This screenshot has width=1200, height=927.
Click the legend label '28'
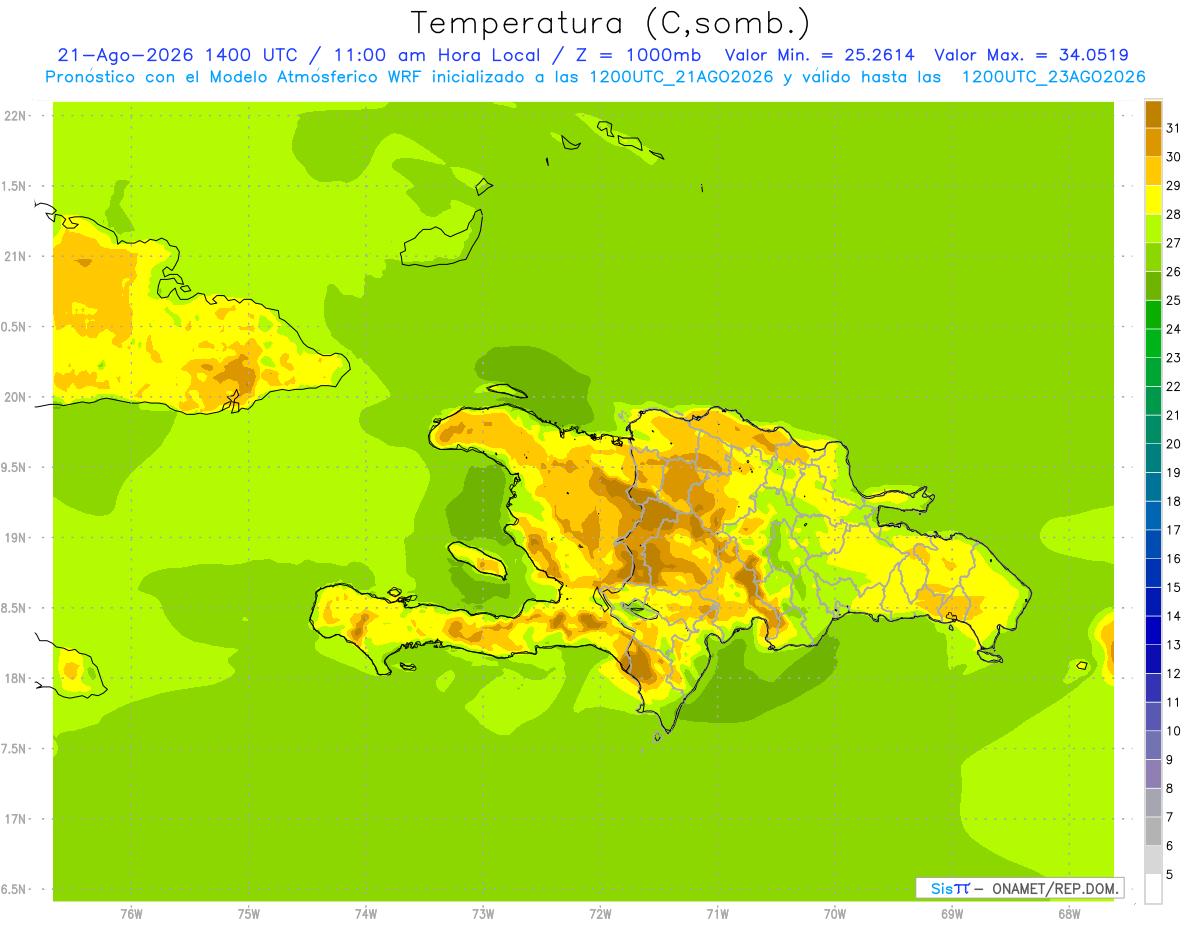tap(1173, 214)
